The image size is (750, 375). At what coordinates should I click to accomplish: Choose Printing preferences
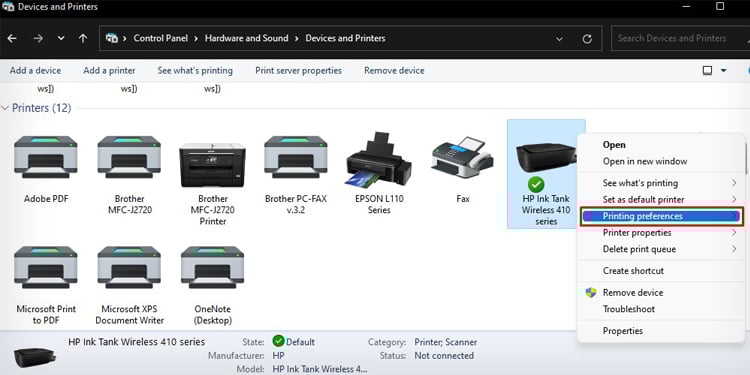point(662,216)
